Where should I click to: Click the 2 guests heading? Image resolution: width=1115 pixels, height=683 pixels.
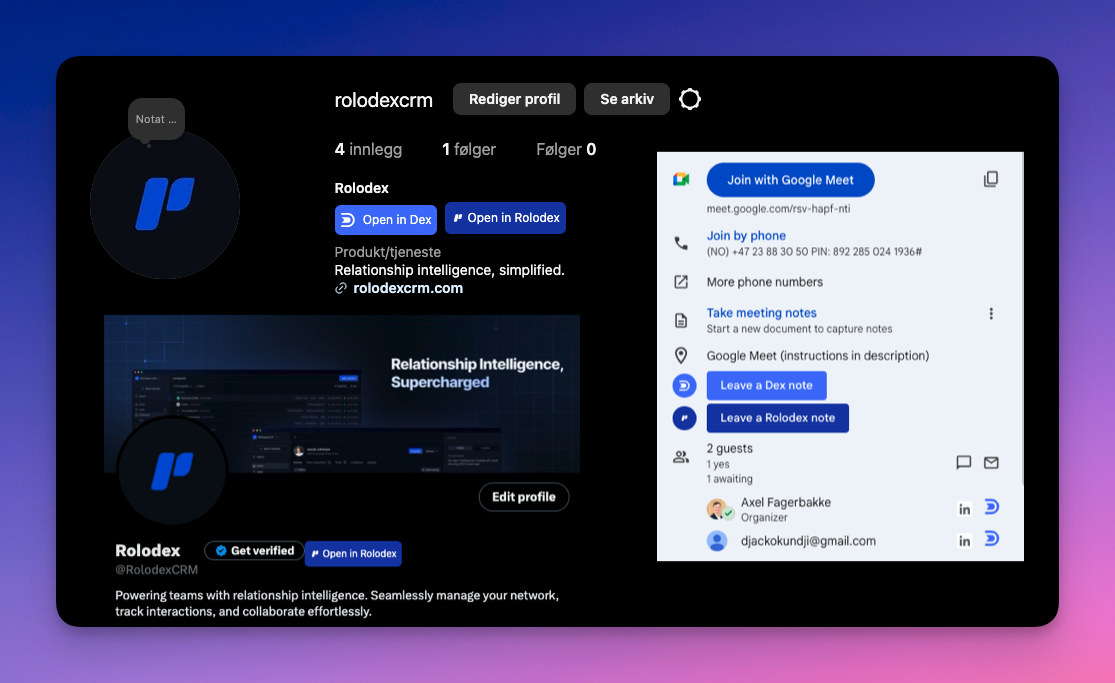[729, 448]
